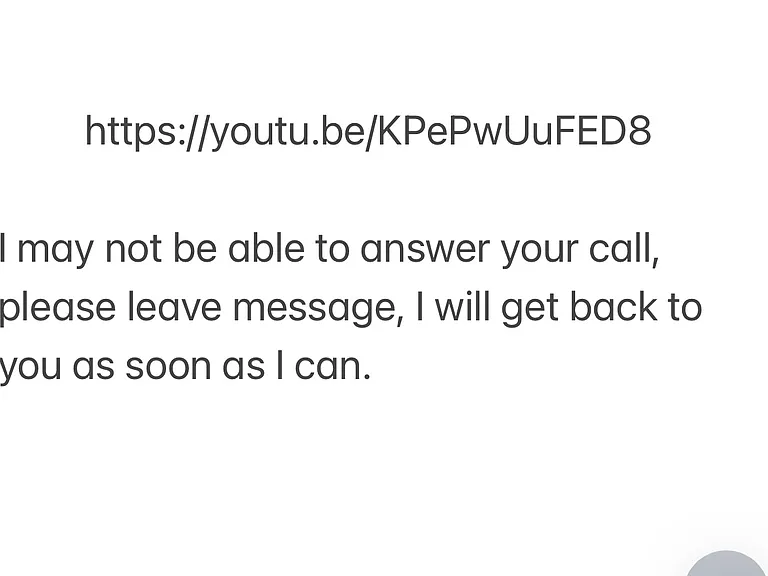768x576 pixels.
Task: Click "KPePwUuFED8" video ID in the URL
Action: point(515,131)
